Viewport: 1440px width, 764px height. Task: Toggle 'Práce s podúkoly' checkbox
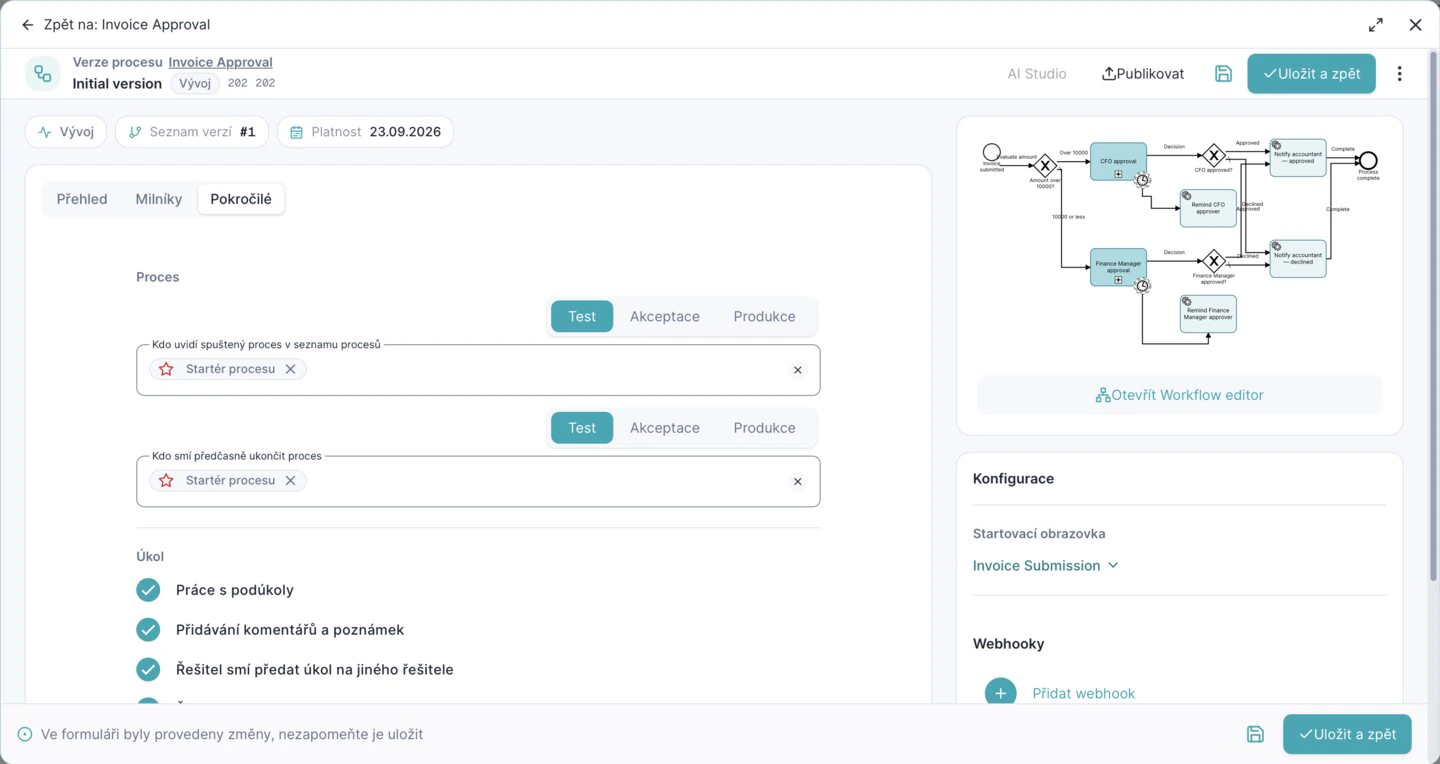[148, 590]
